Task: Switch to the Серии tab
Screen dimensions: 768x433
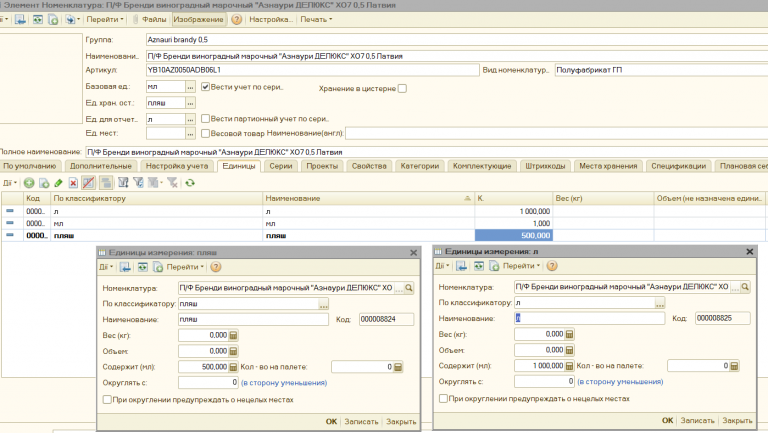Action: (281, 166)
